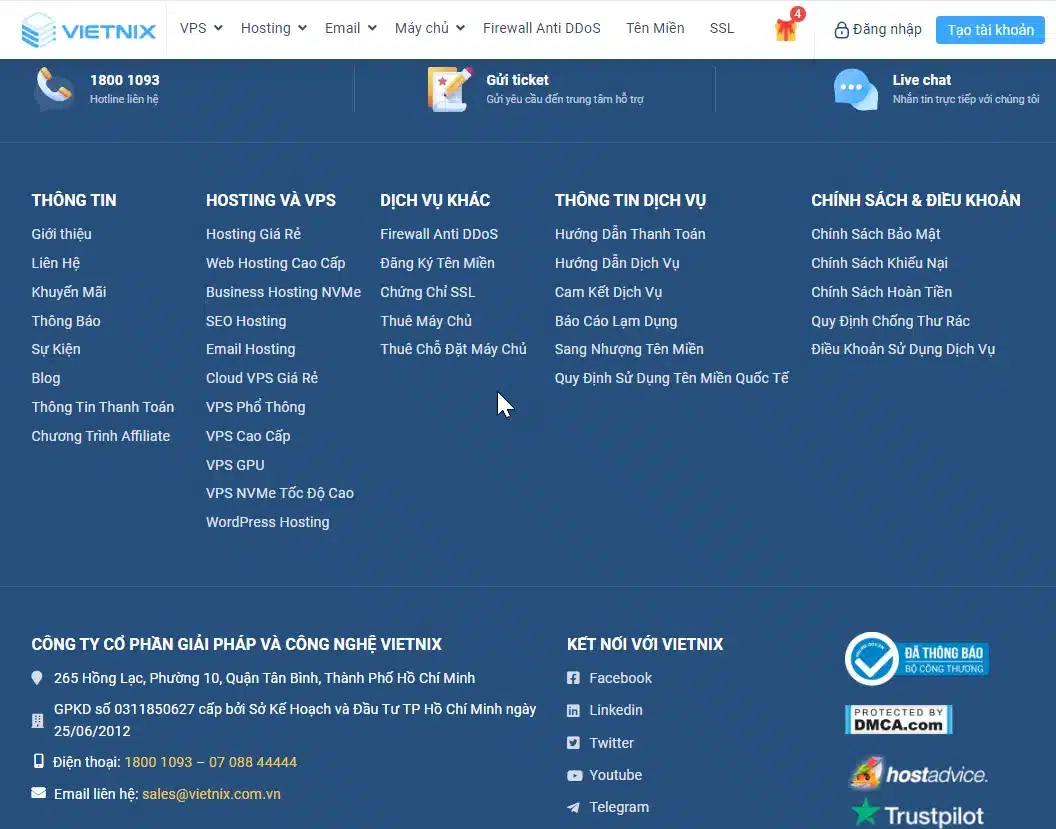Open the Giới thiệu link
The width and height of the screenshot is (1056, 829).
tap(61, 234)
